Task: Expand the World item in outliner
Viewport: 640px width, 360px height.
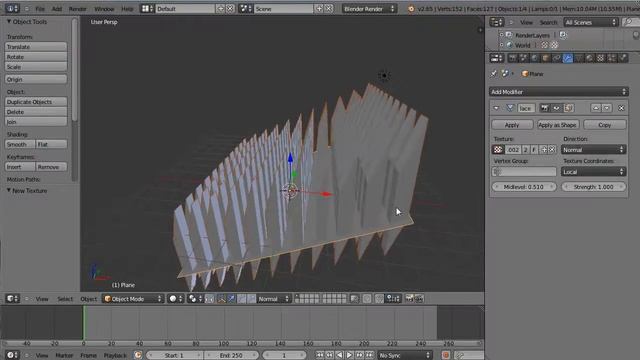Action: (x=502, y=45)
